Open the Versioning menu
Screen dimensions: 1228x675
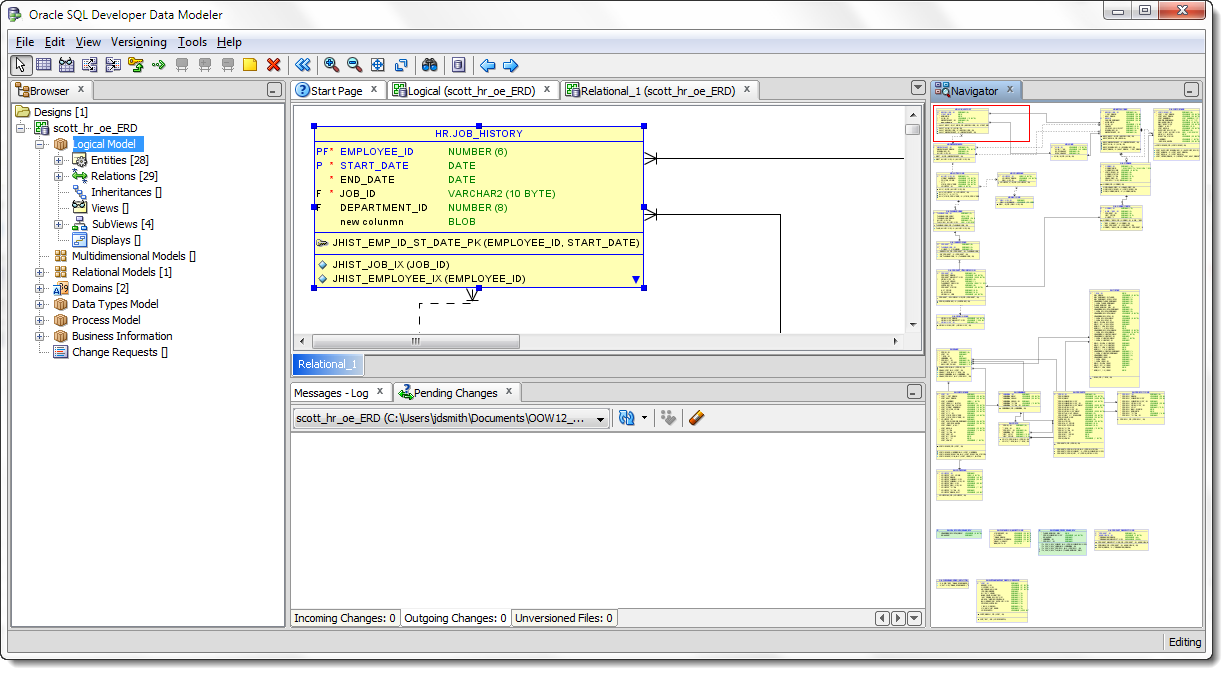(139, 42)
